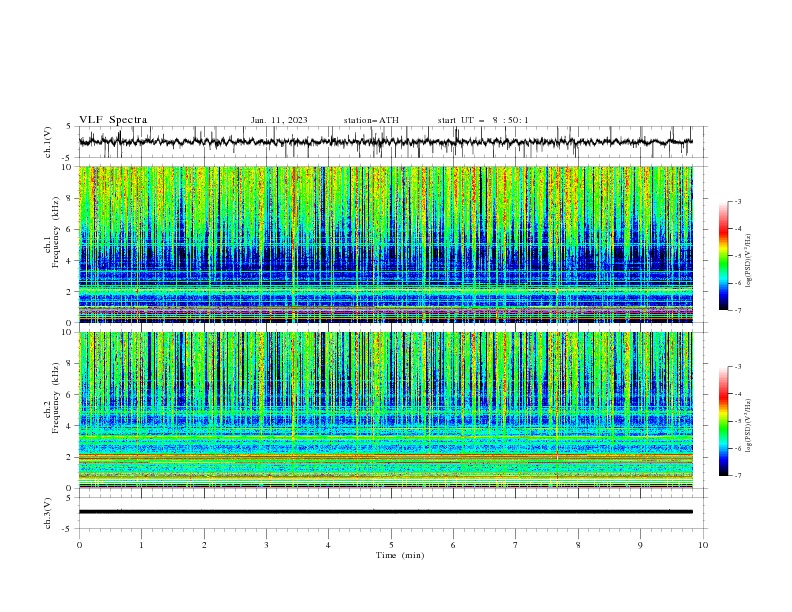Click the ch.2 spectrogram panel
Screen dimensions: 792x612
pos(385,410)
